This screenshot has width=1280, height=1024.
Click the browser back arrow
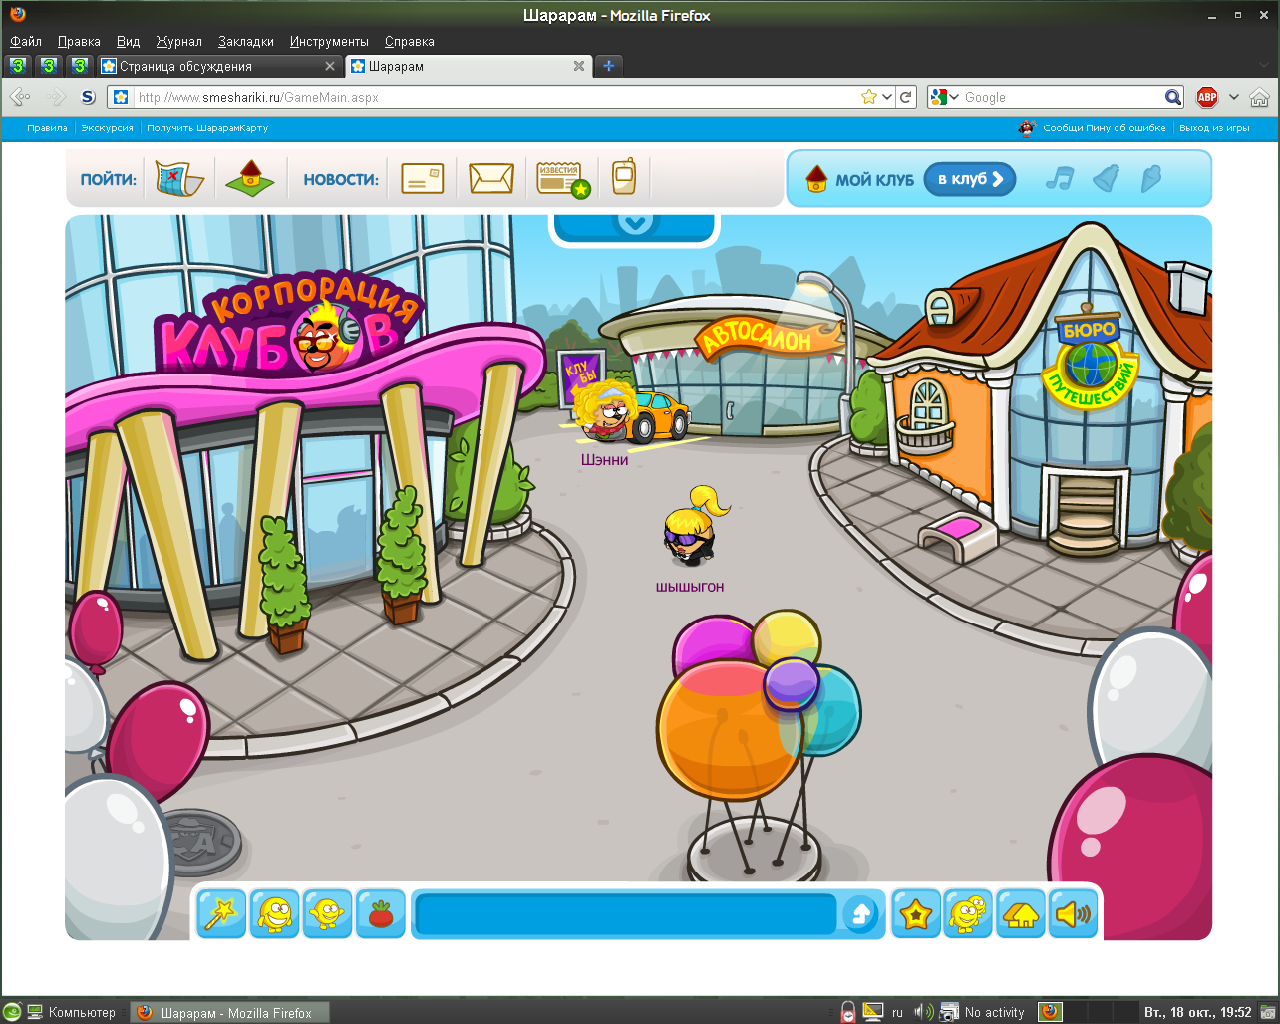point(18,97)
